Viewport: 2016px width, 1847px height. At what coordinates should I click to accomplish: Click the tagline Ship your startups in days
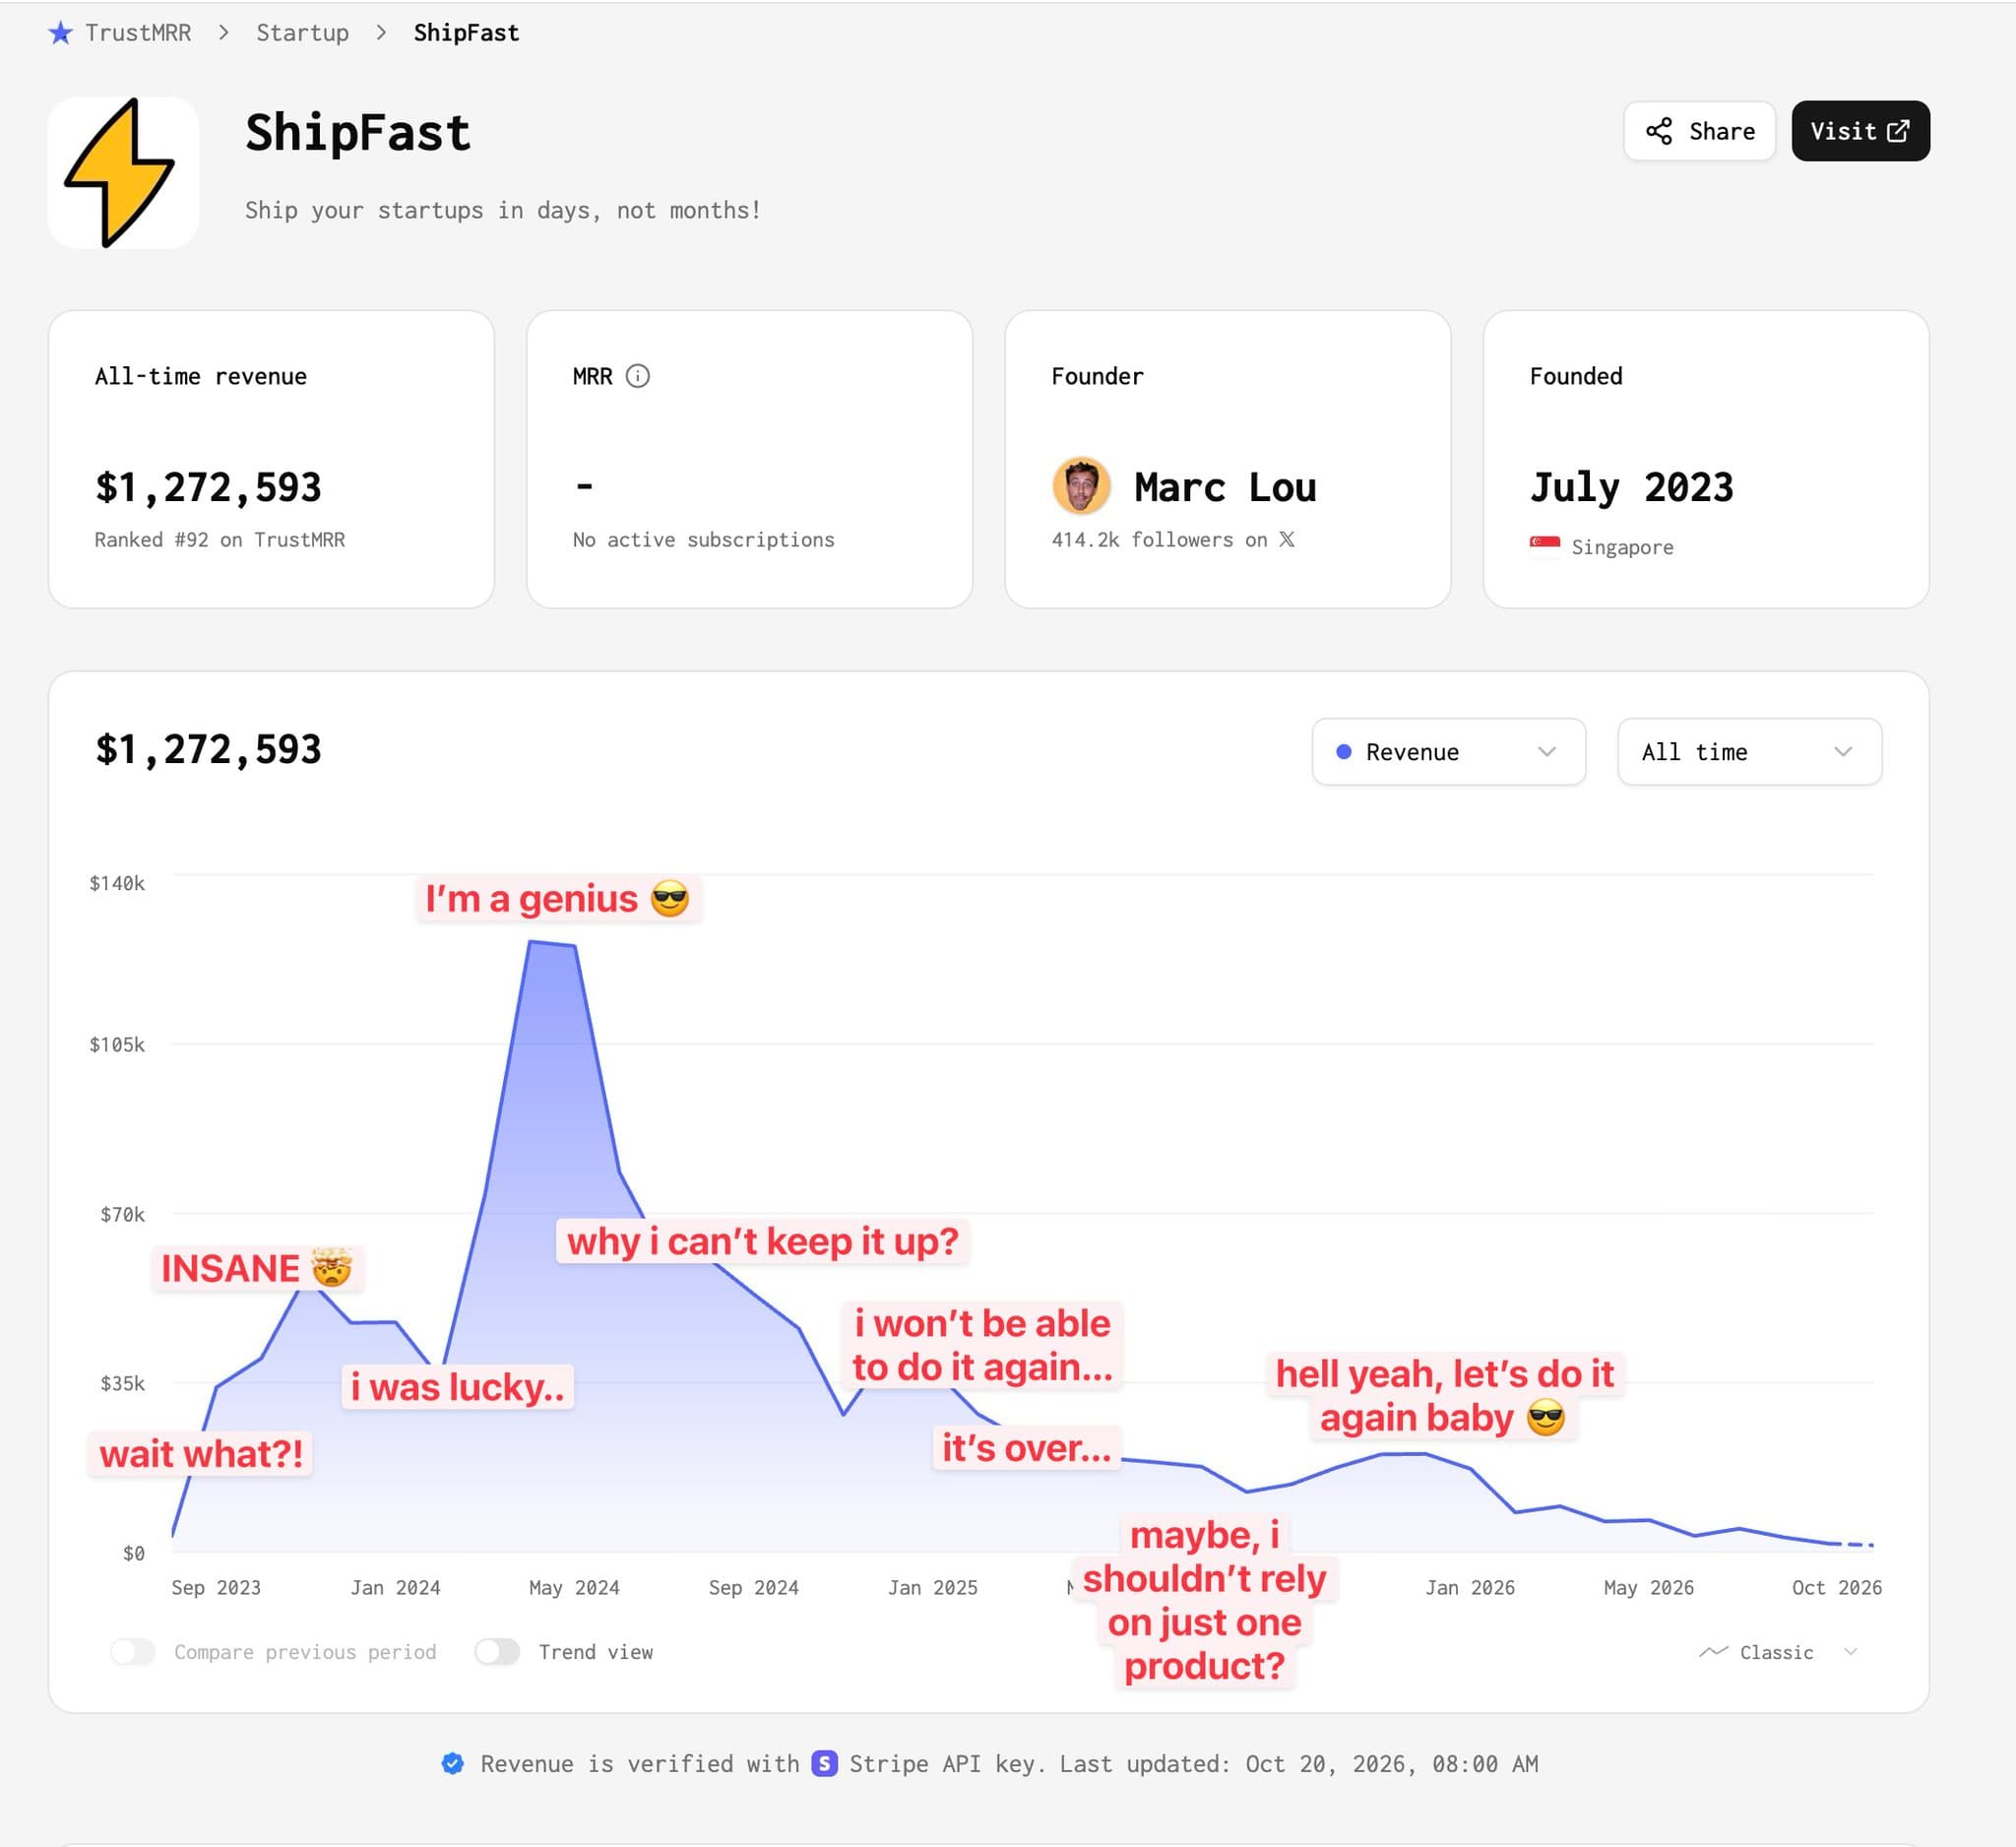(x=503, y=210)
